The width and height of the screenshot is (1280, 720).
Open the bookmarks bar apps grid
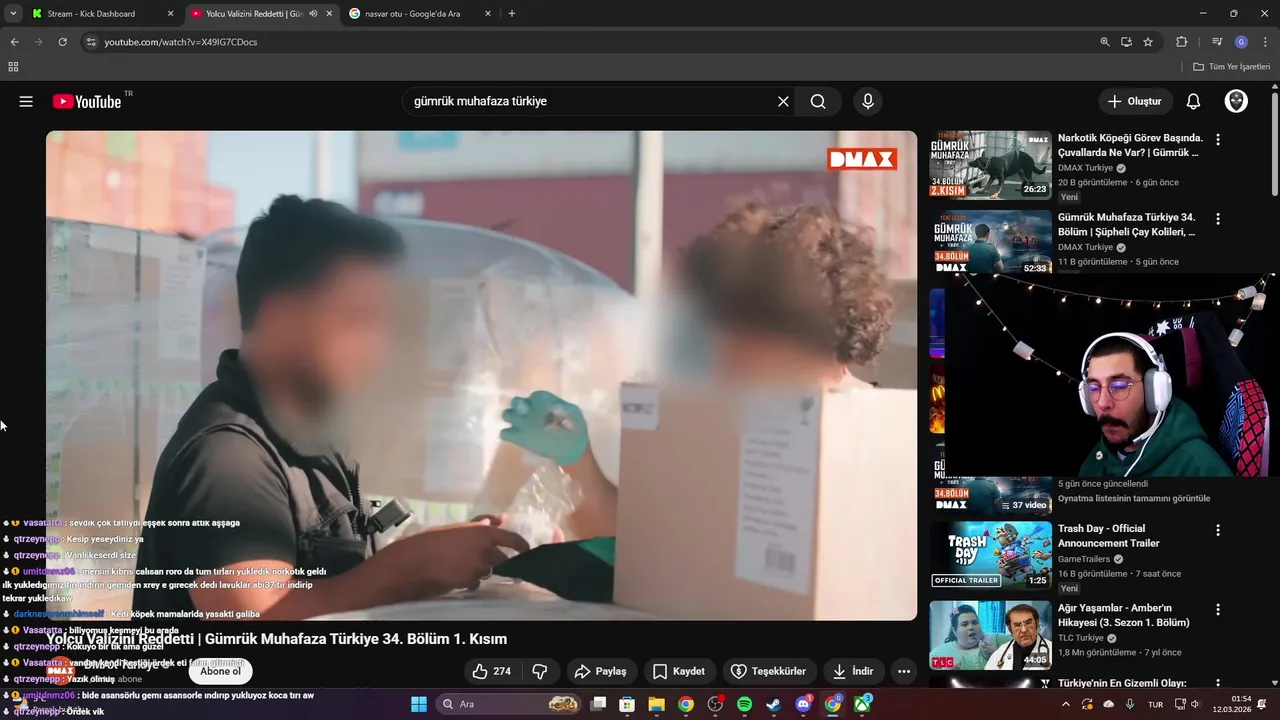(x=13, y=67)
